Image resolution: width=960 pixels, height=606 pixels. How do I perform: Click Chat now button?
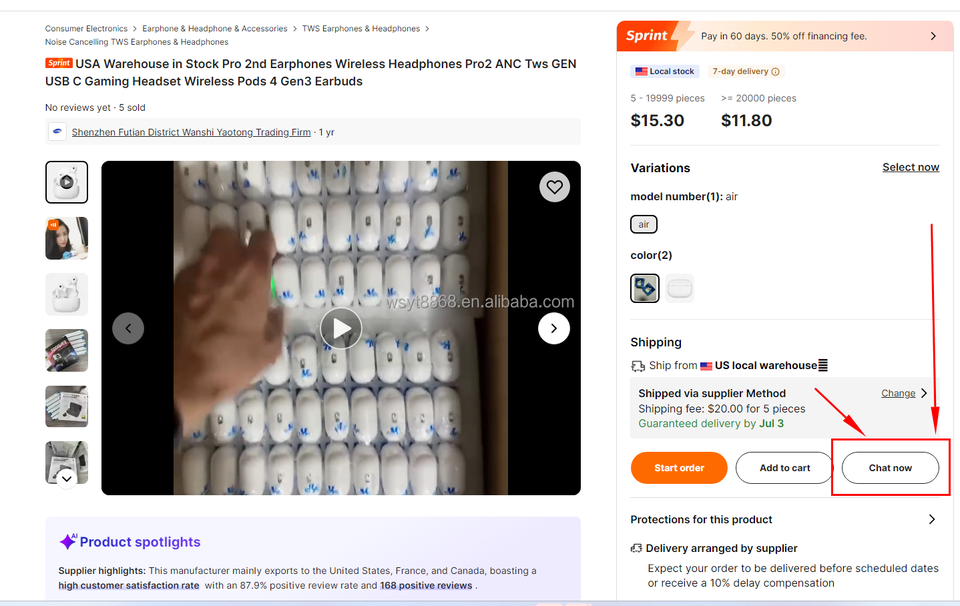point(890,468)
